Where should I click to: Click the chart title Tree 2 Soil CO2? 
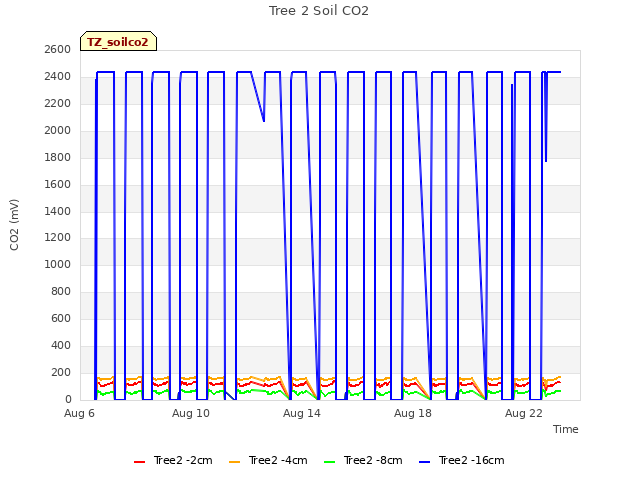click(319, 11)
